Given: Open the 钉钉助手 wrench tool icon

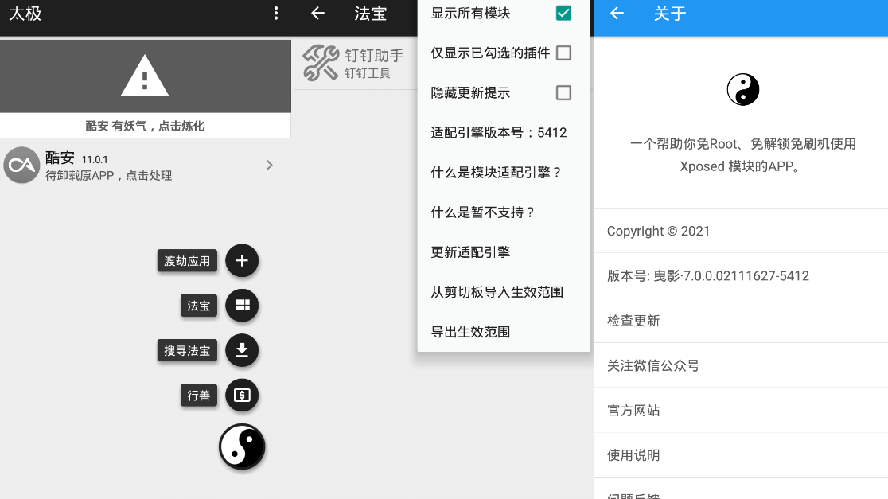Looking at the screenshot, I should (321, 63).
